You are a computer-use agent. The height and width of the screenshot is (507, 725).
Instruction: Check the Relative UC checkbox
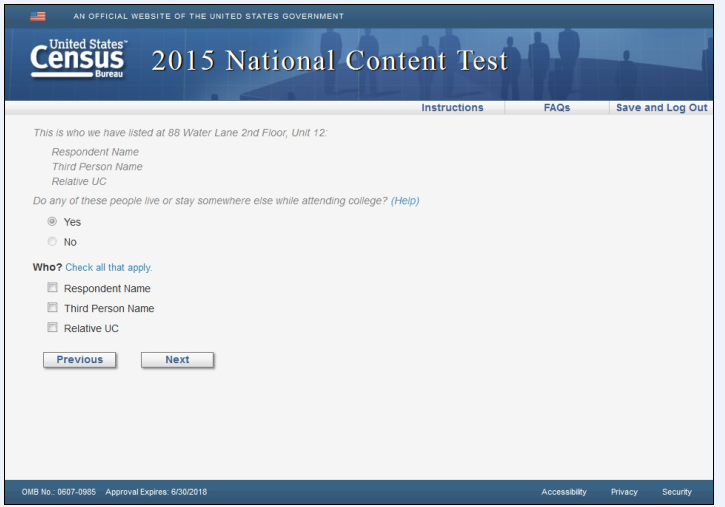(x=52, y=327)
